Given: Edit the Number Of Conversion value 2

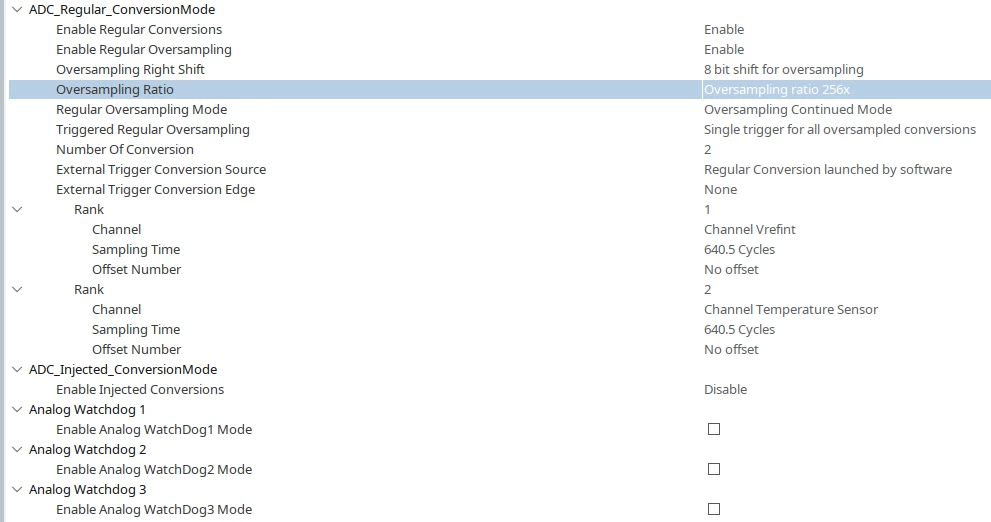Looking at the screenshot, I should coord(707,149).
